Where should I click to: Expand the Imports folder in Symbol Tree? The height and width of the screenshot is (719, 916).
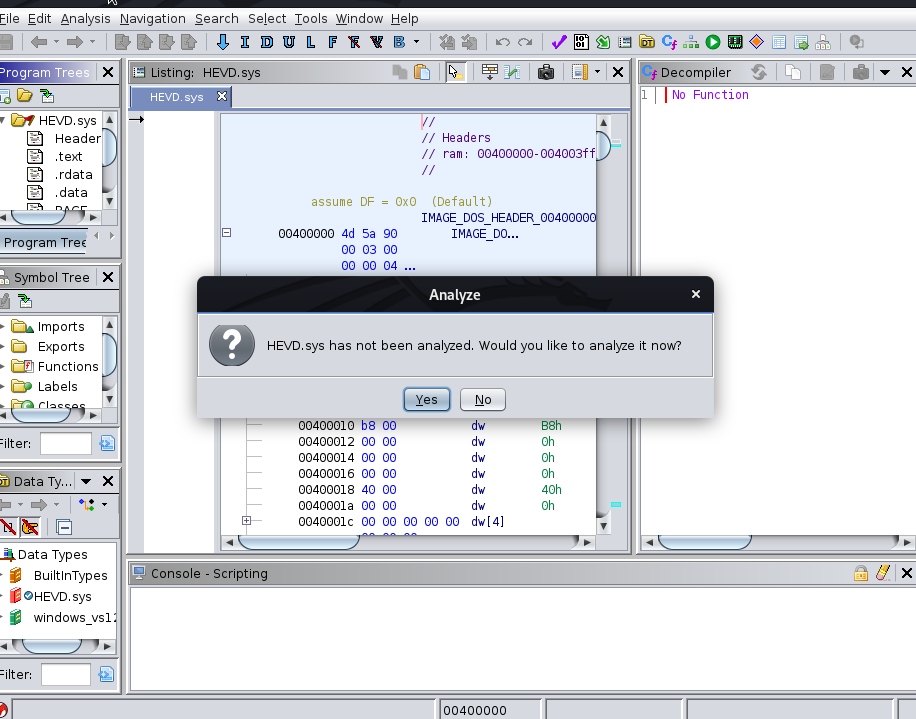(x=2, y=326)
